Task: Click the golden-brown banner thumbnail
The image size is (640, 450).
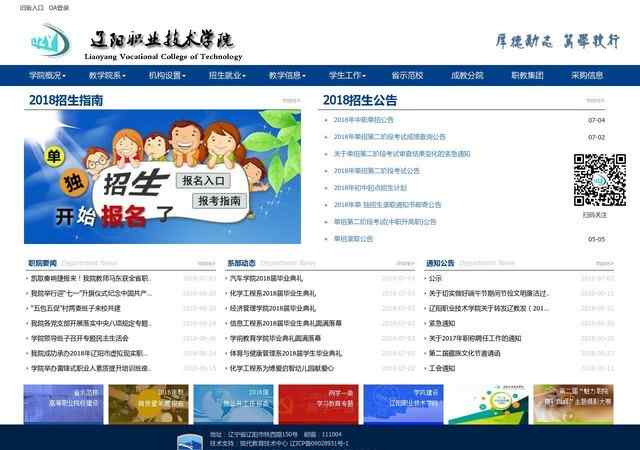Action: (149, 404)
